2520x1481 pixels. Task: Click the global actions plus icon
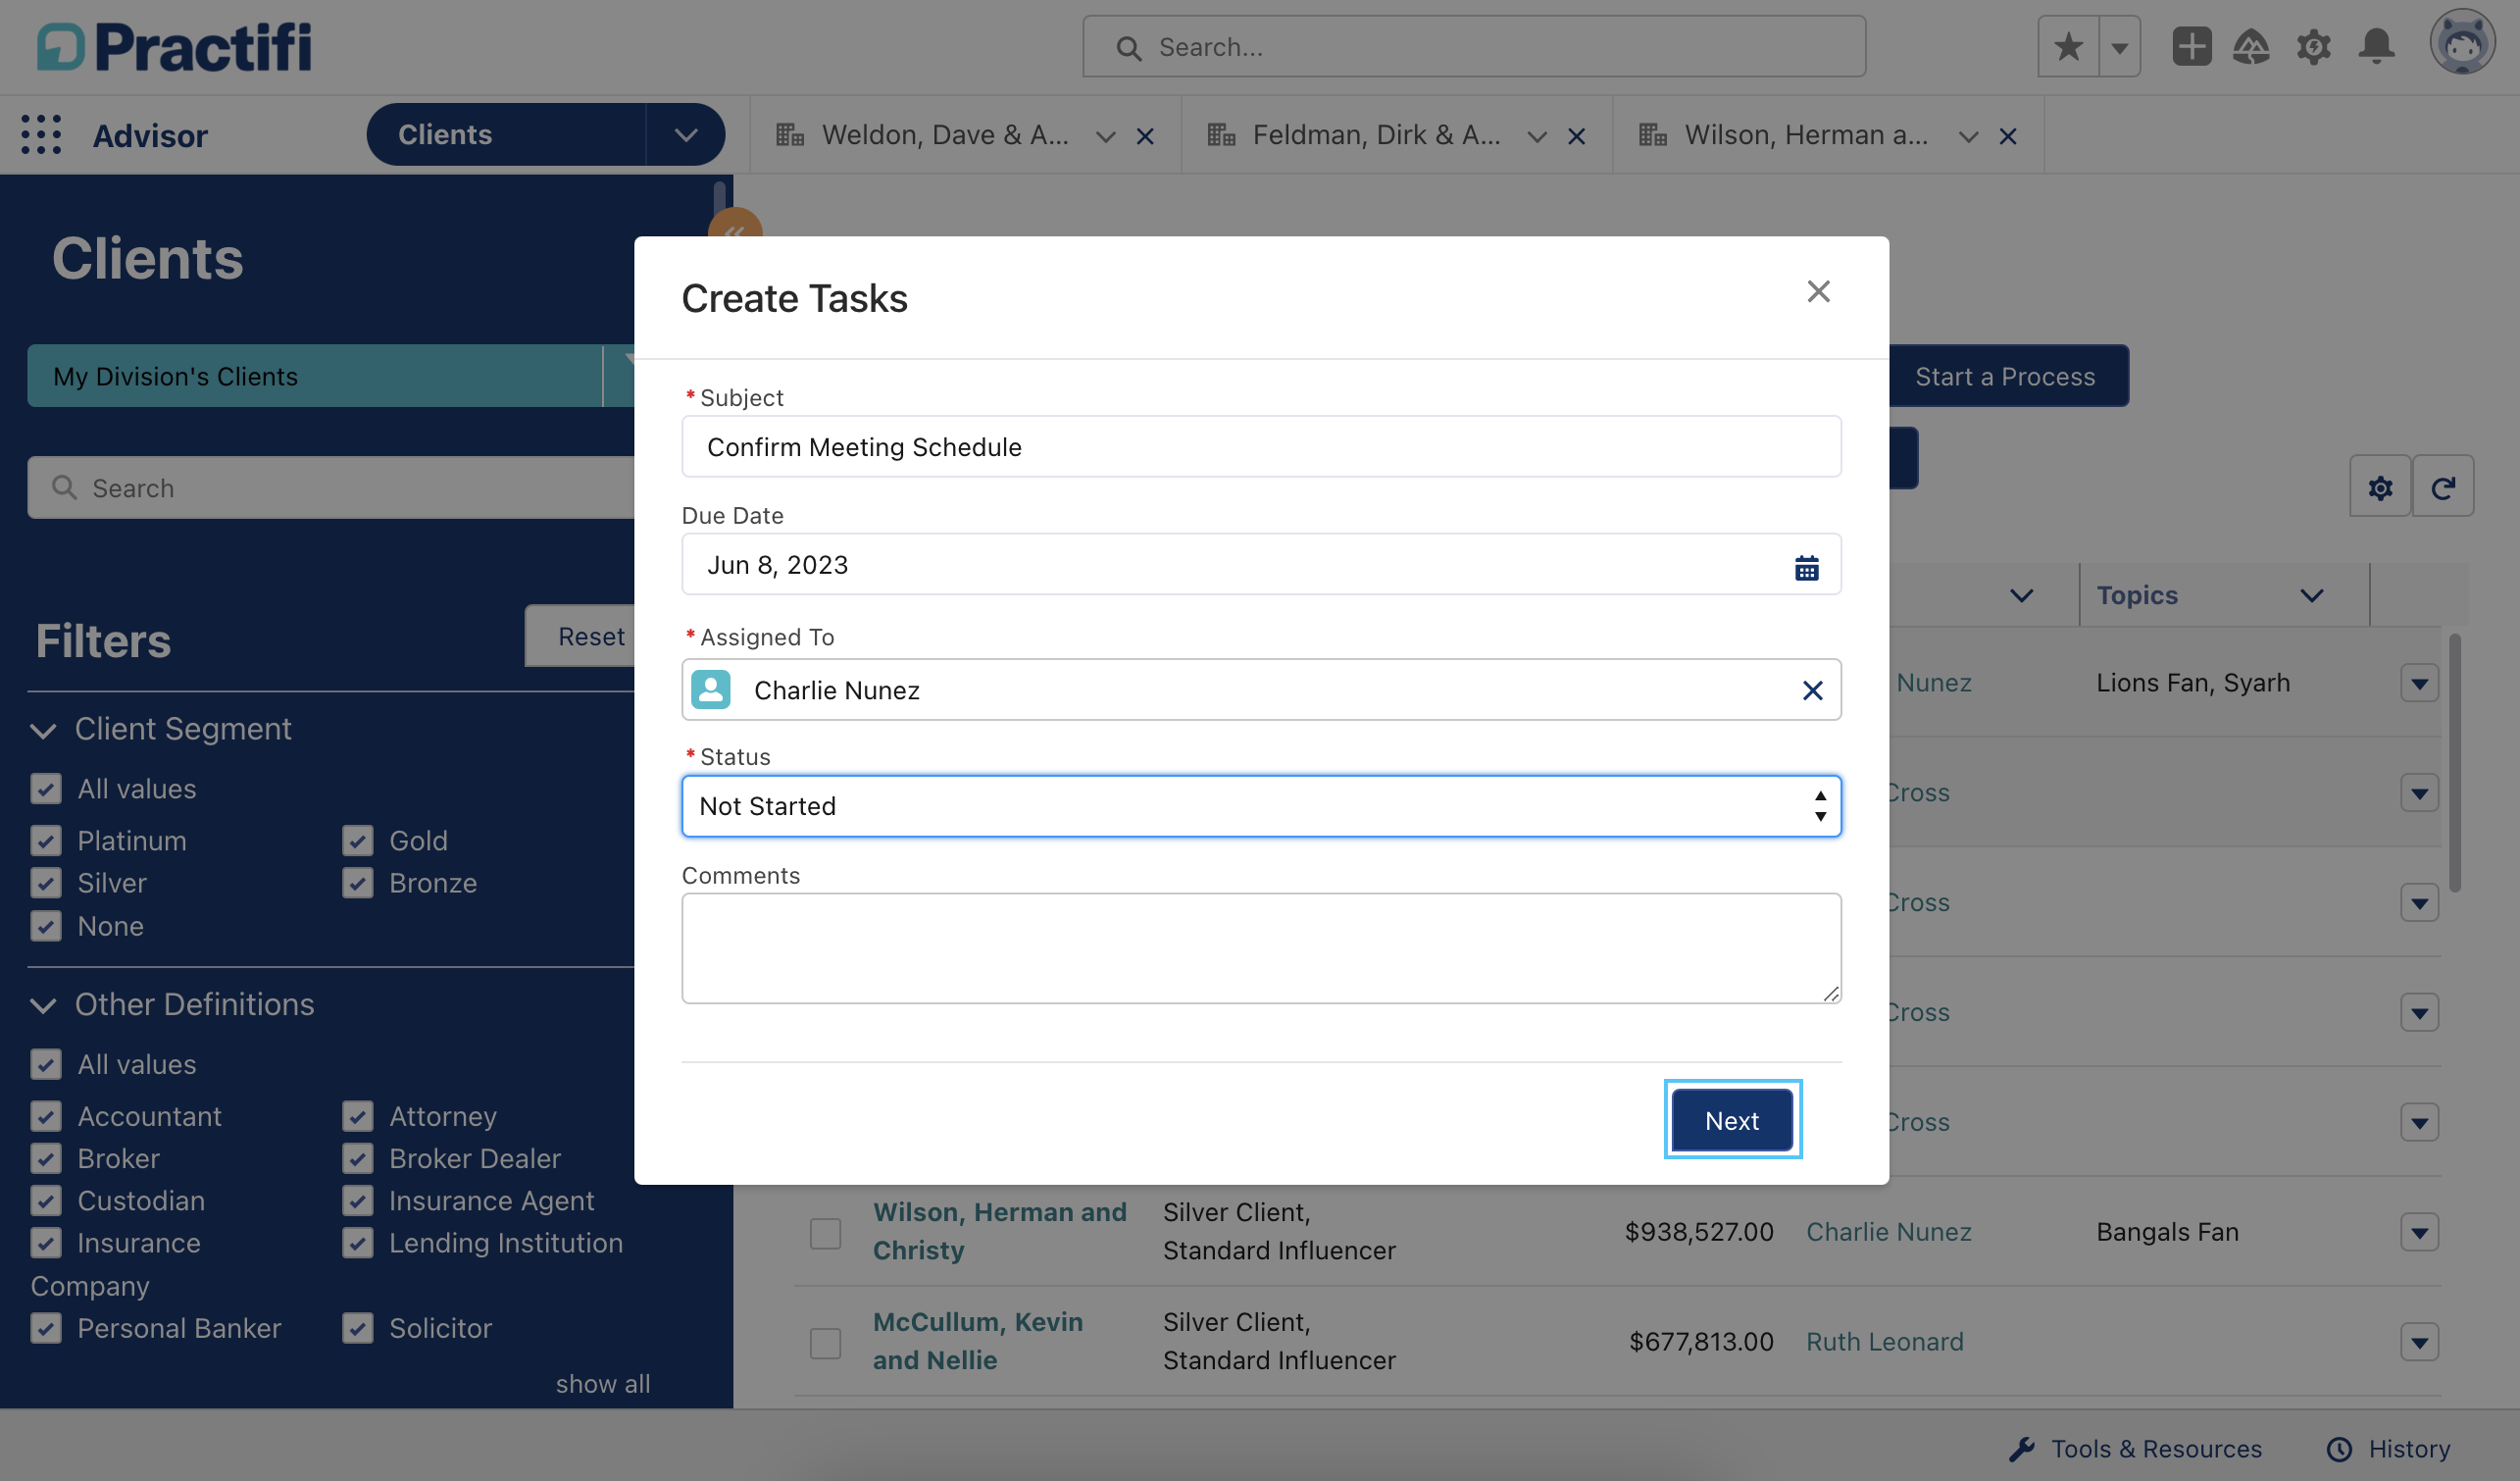point(2191,47)
